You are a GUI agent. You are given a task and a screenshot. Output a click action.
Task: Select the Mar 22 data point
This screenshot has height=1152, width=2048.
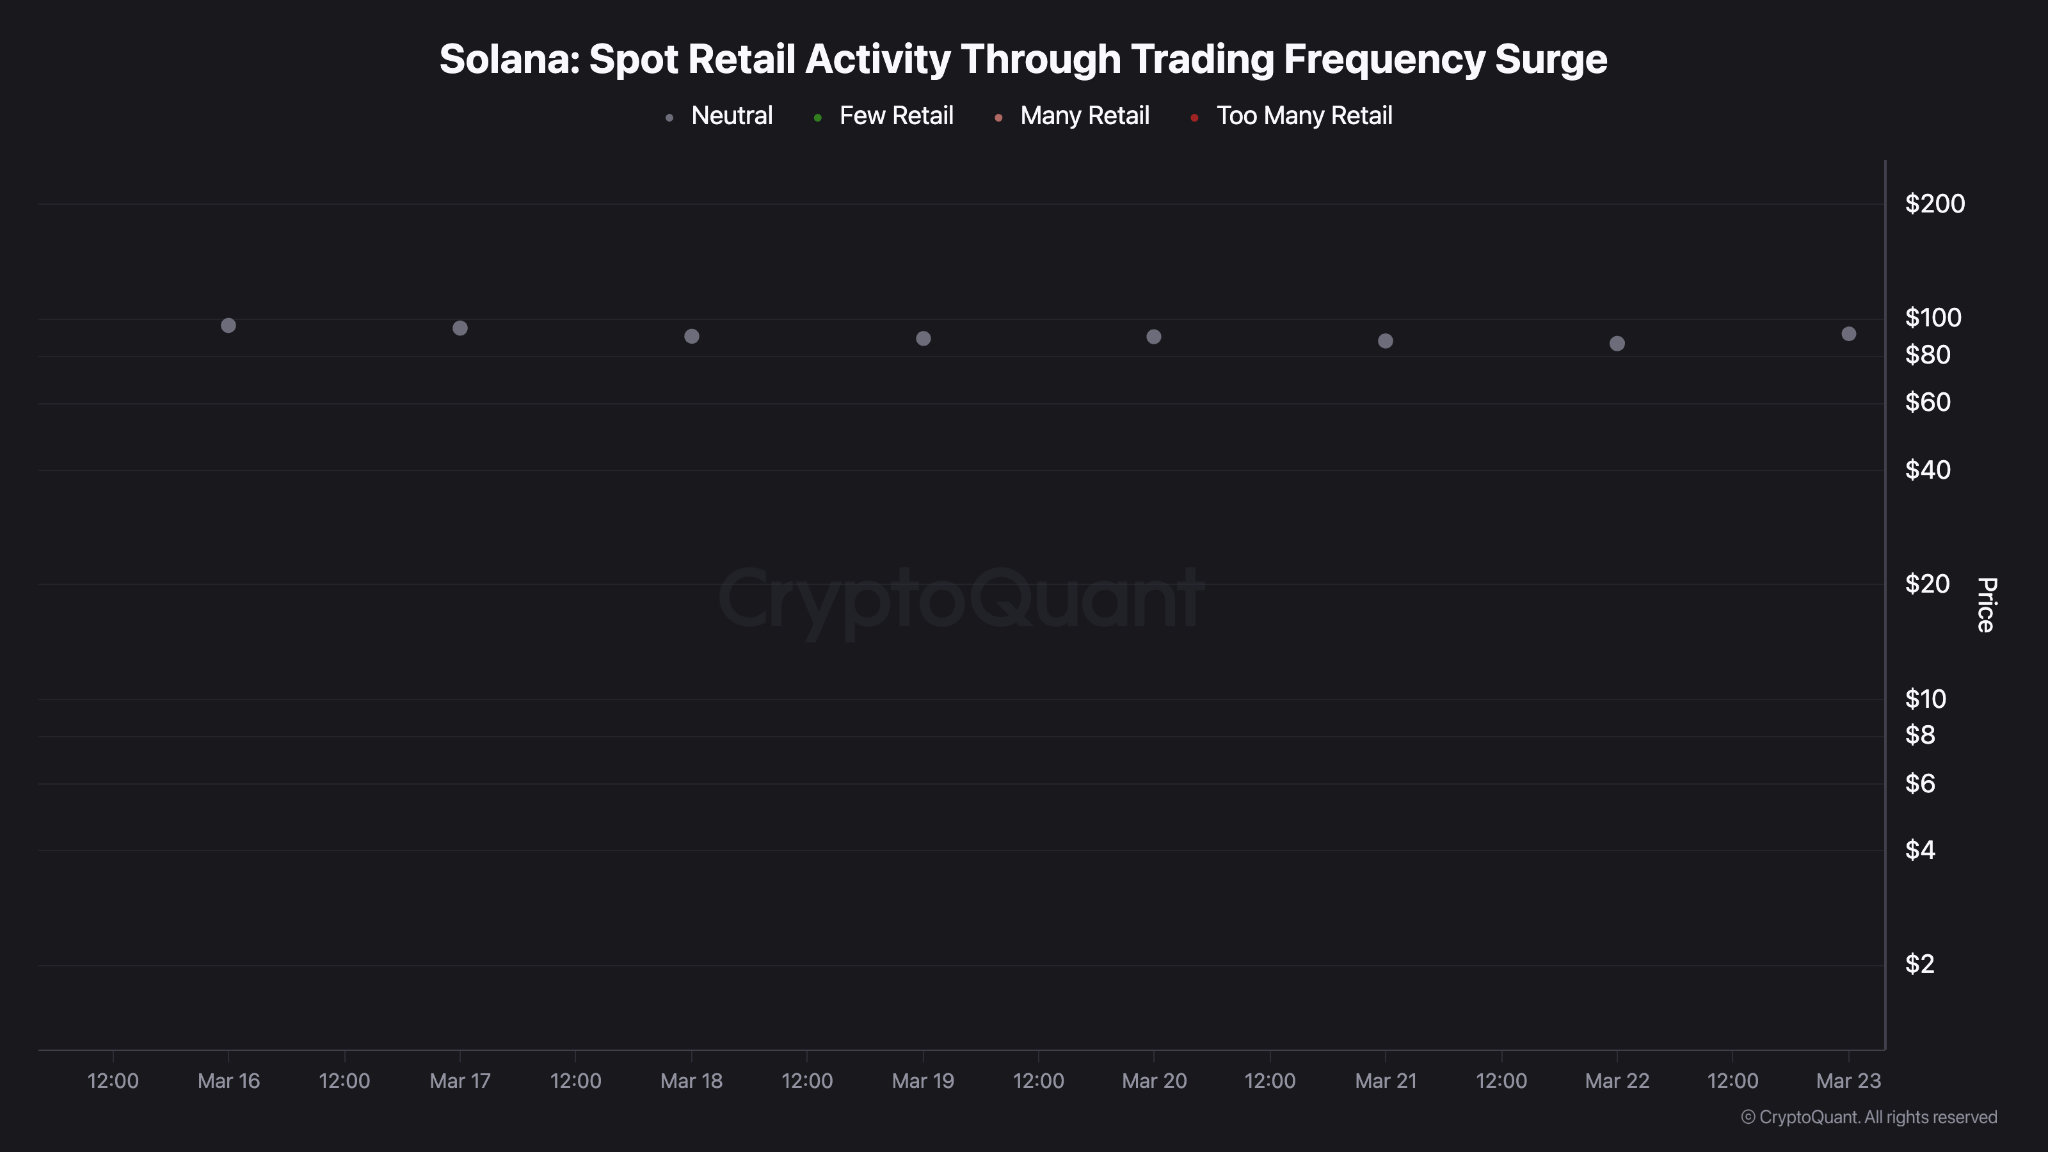1617,344
